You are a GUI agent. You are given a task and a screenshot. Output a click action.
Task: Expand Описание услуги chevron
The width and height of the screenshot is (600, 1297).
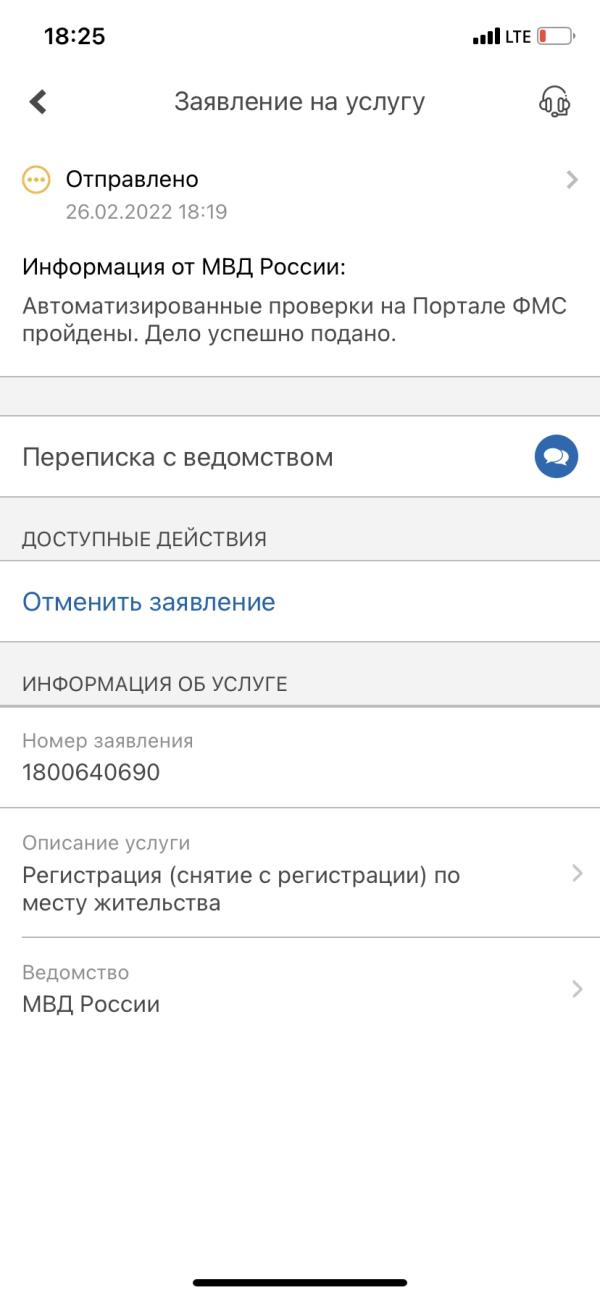coord(577,873)
